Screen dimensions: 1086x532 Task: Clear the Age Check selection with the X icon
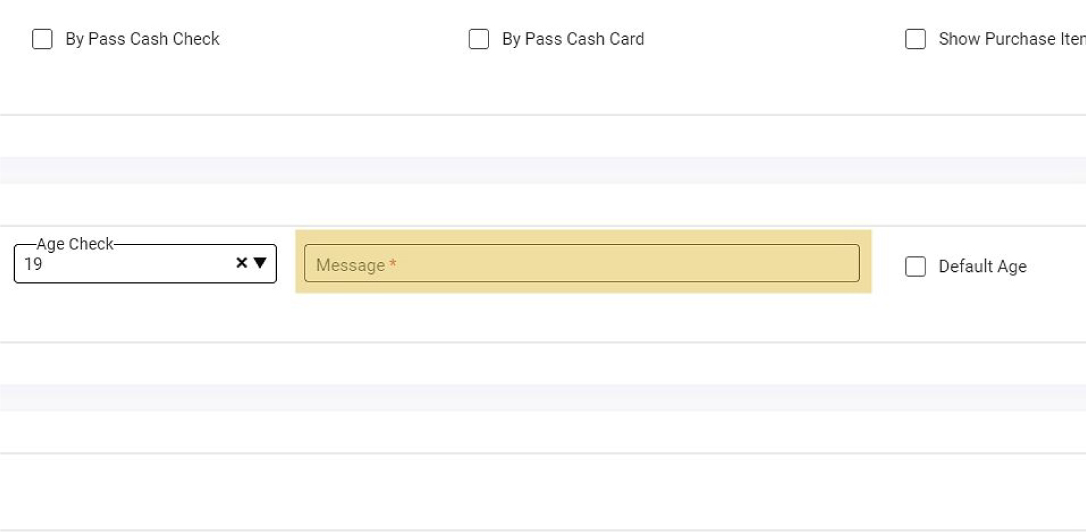pyautogui.click(x=241, y=263)
